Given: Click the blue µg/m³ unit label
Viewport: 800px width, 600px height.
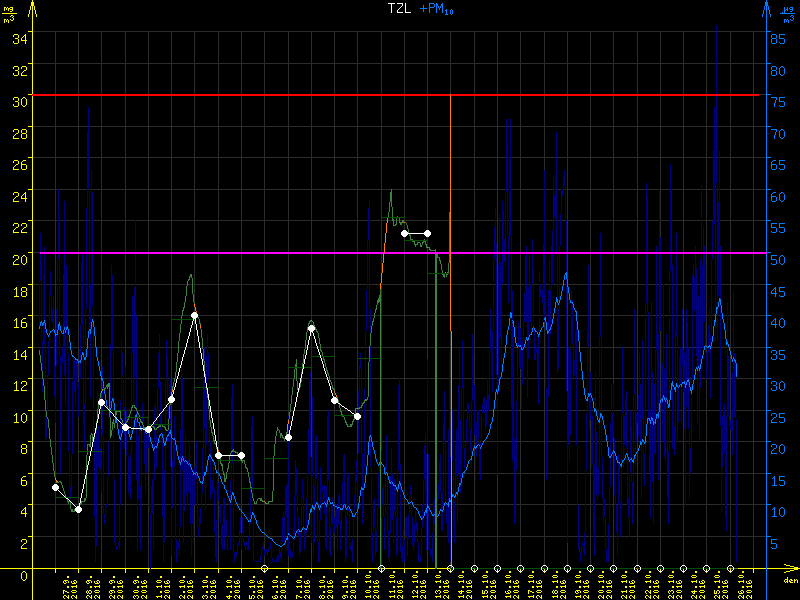Looking at the screenshot, I should point(787,14).
